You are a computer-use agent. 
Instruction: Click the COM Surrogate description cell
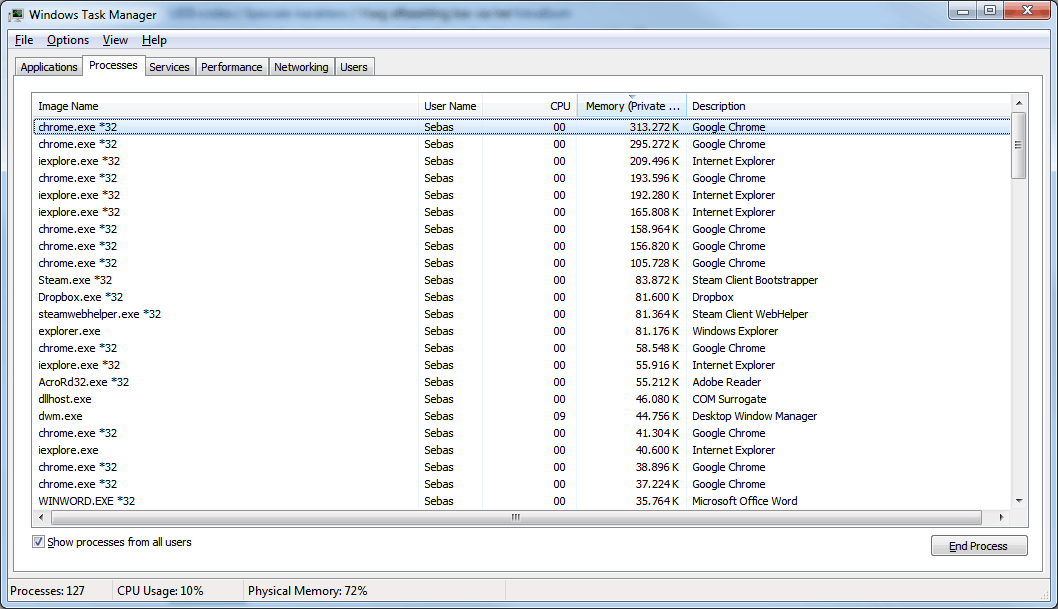click(x=729, y=399)
